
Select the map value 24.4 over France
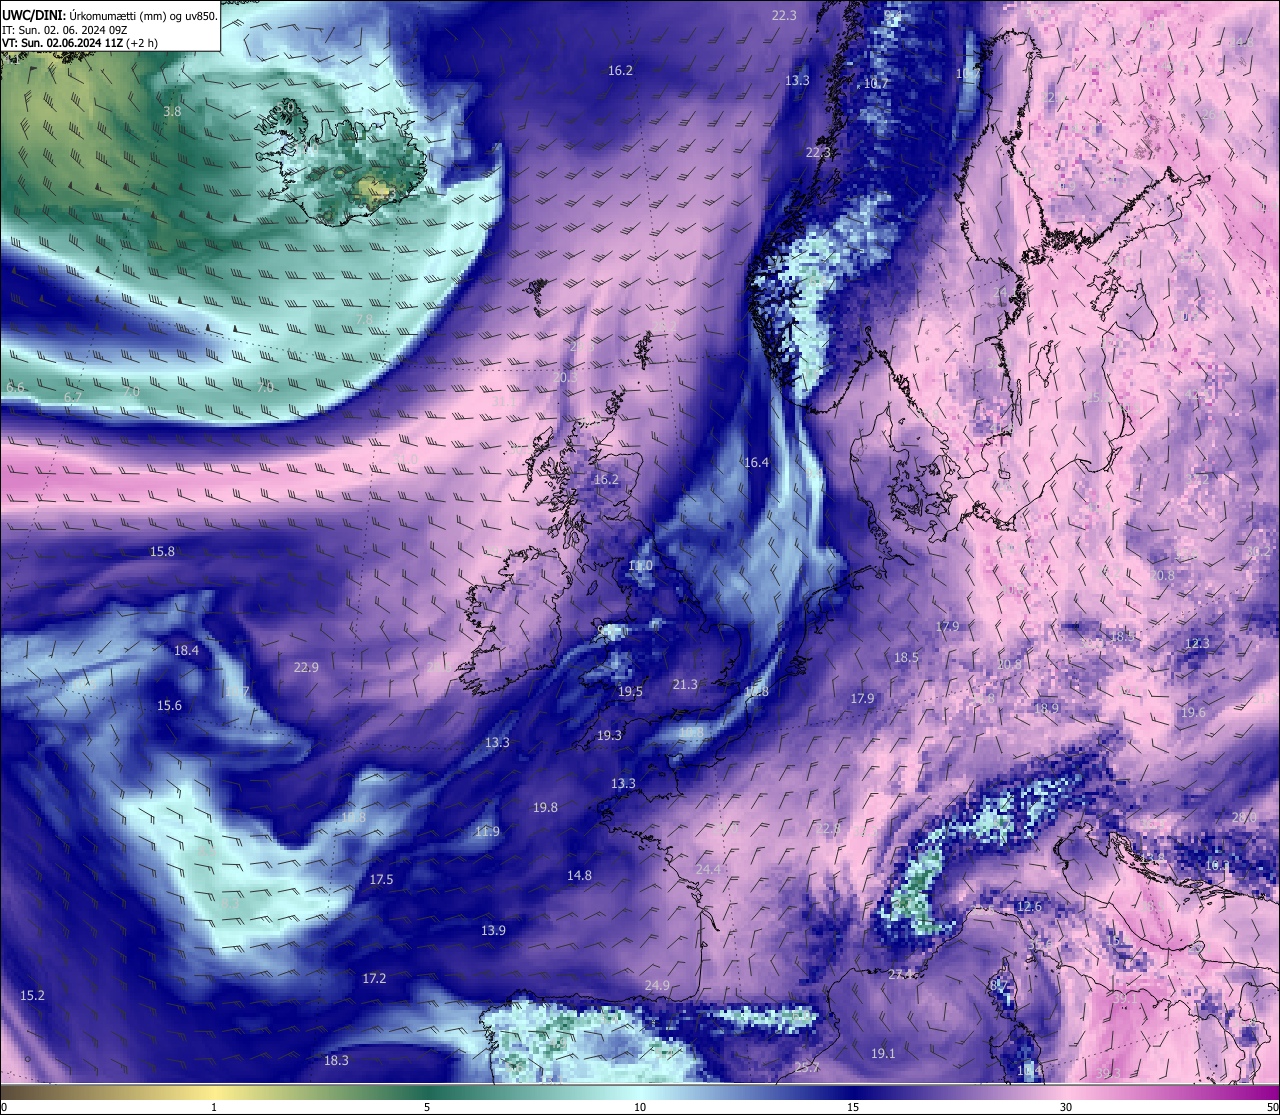click(709, 869)
